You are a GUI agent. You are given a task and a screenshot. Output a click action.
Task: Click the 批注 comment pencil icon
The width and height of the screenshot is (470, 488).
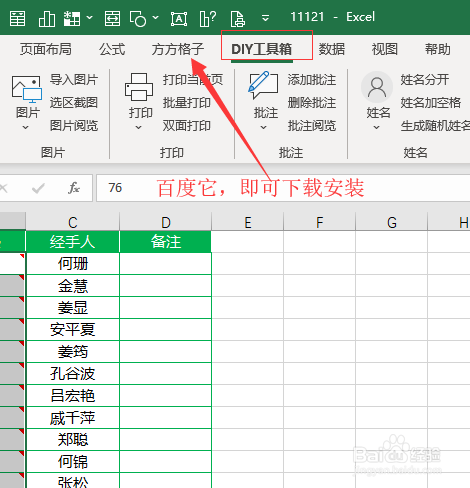click(x=263, y=85)
